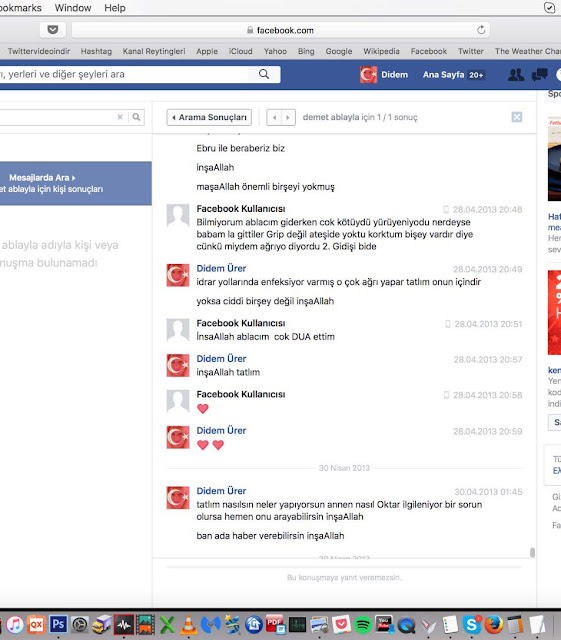Screen dimensions: 561x640
Task: Open the Window menu
Action: (x=73, y=8)
